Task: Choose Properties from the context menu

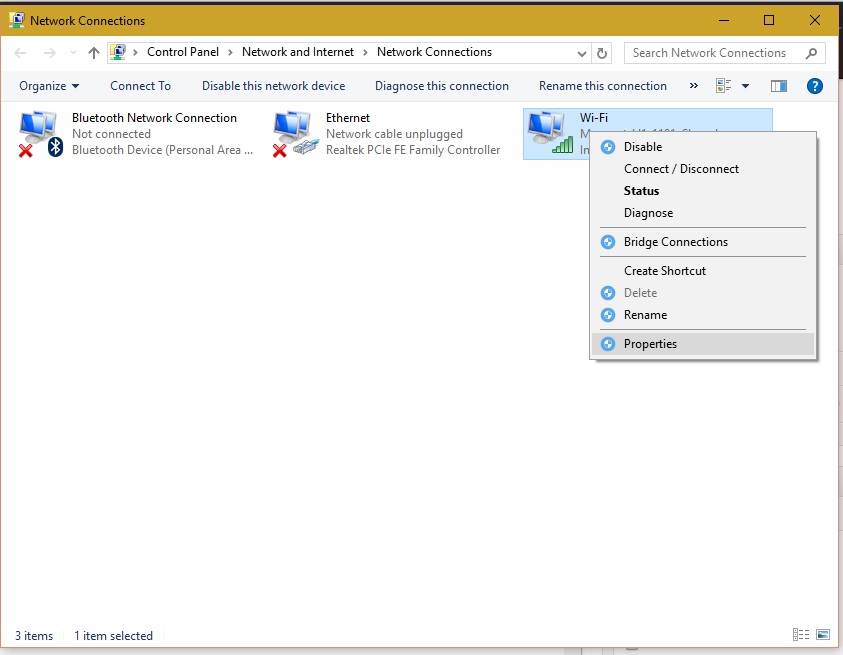Action: click(650, 344)
